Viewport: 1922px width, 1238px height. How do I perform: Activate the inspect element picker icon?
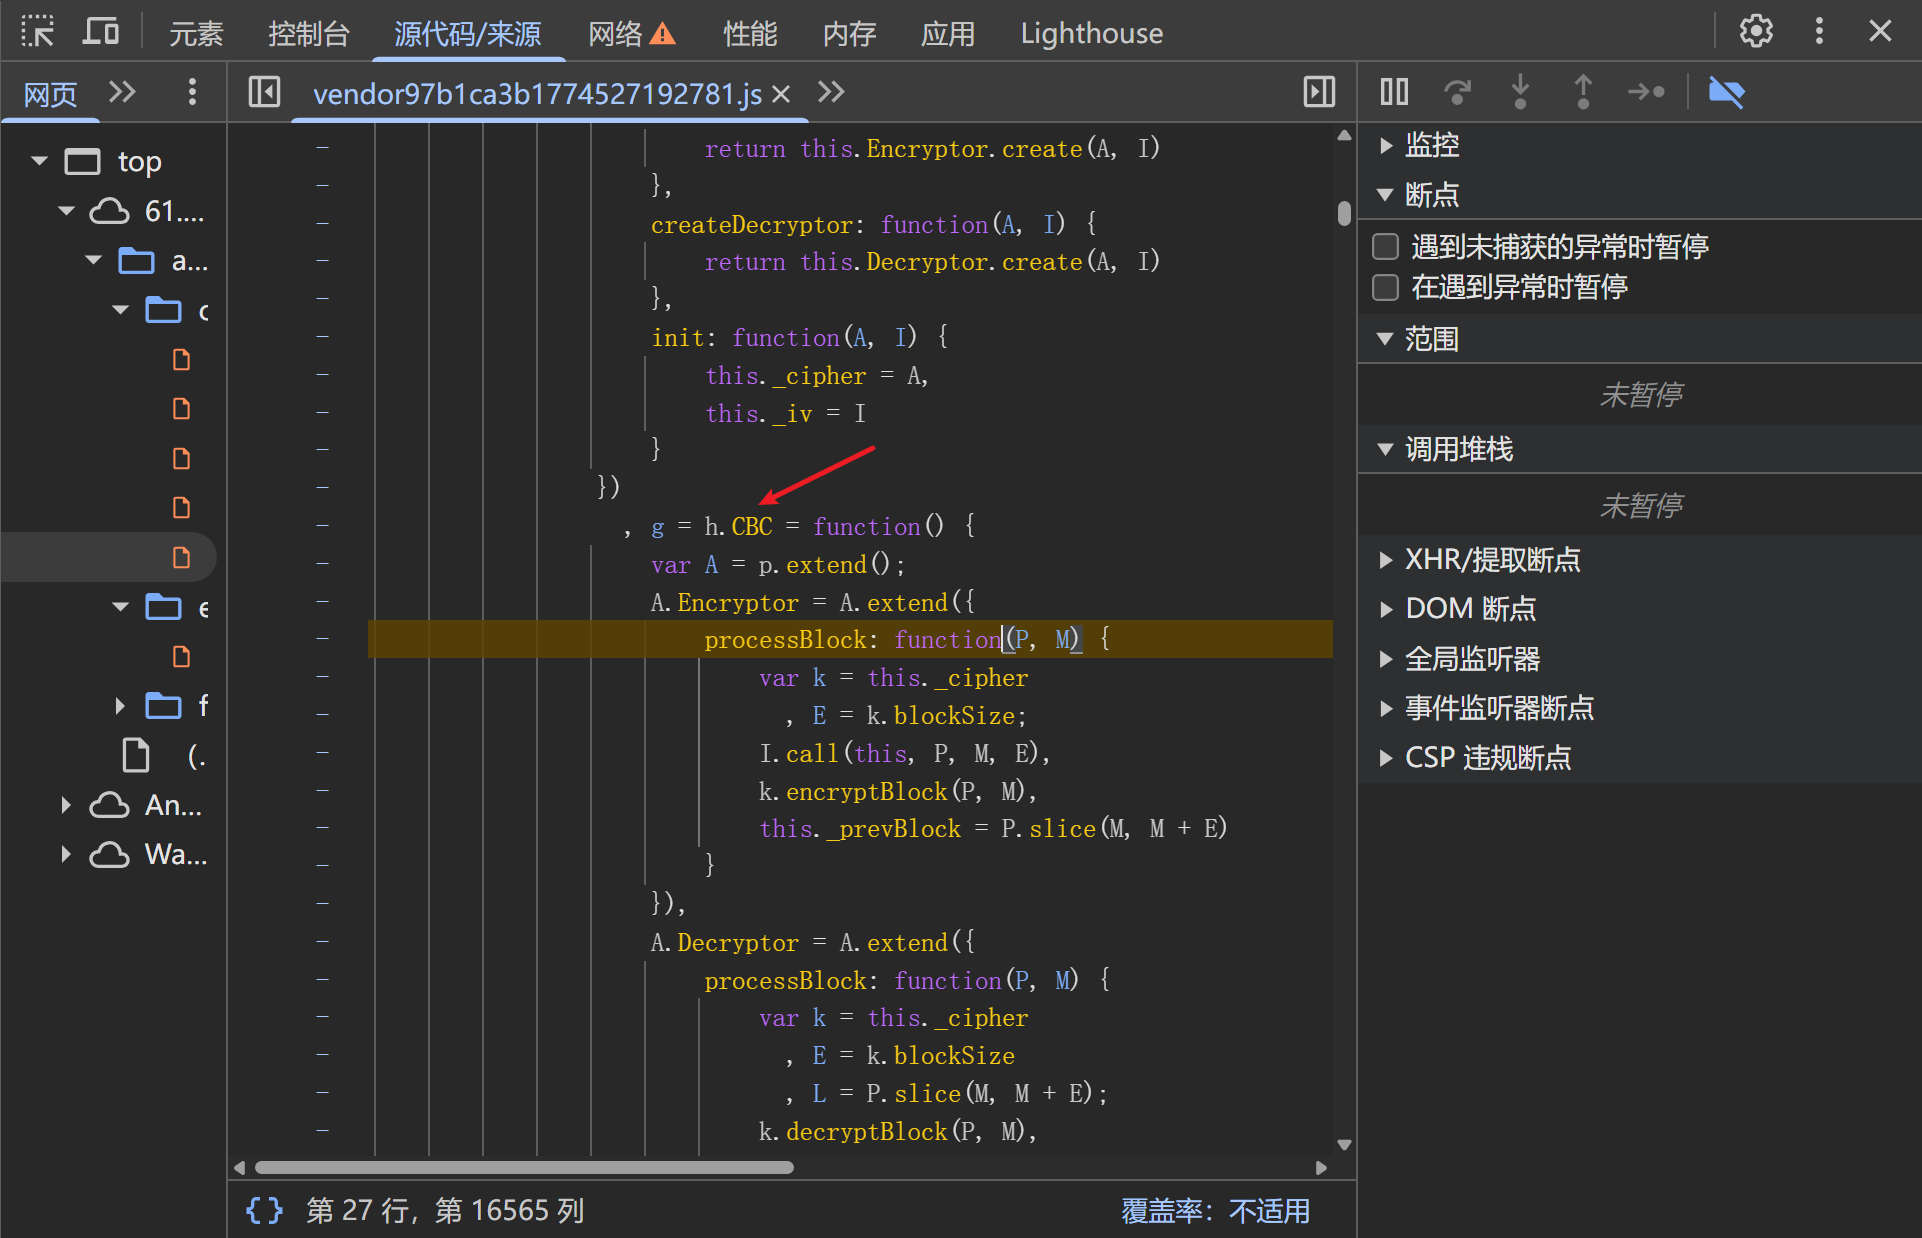(37, 32)
